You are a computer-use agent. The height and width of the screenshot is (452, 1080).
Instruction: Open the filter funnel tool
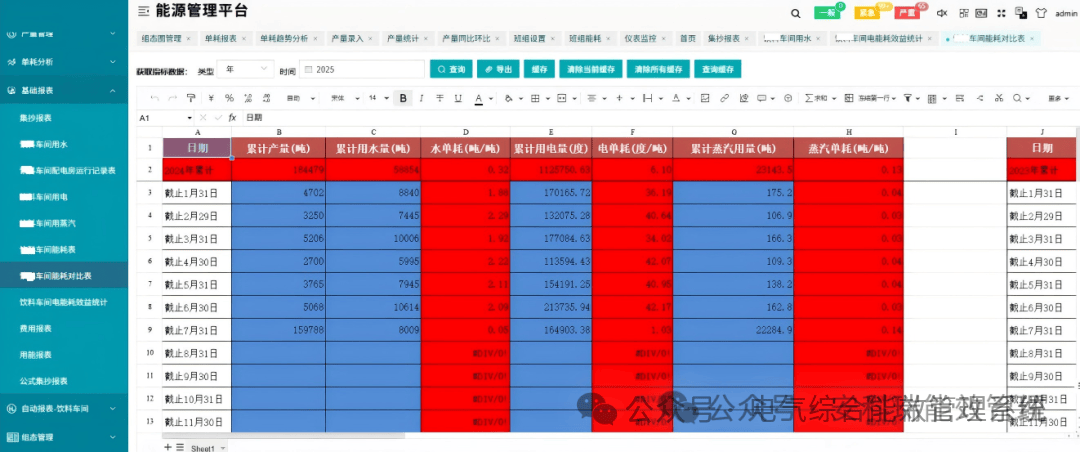908,99
